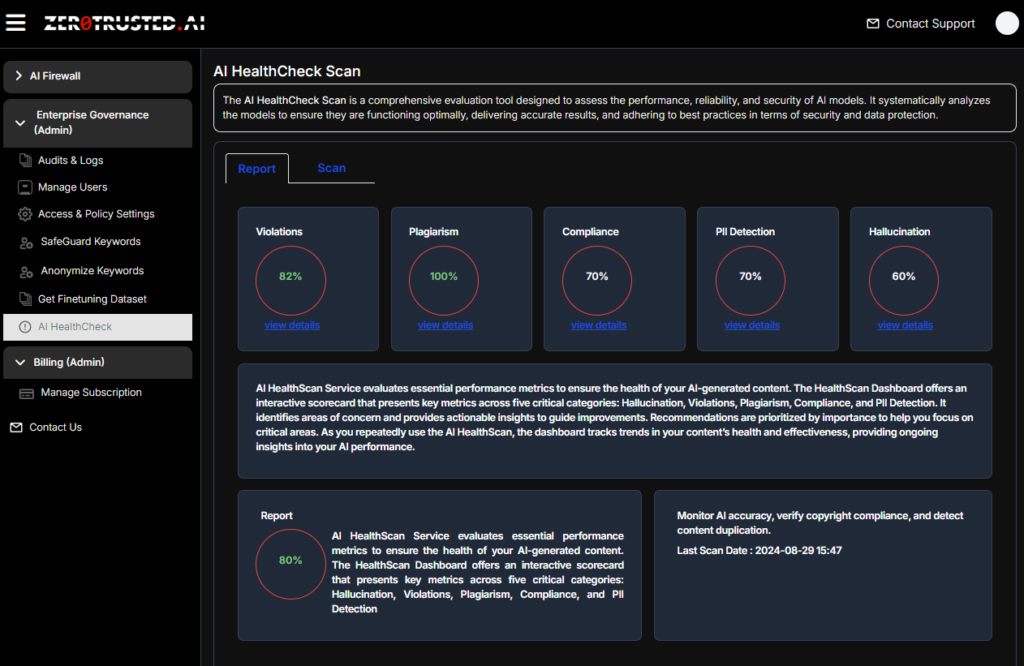The image size is (1024, 666).
Task: Open the hamburger navigation menu
Action: tap(15, 22)
